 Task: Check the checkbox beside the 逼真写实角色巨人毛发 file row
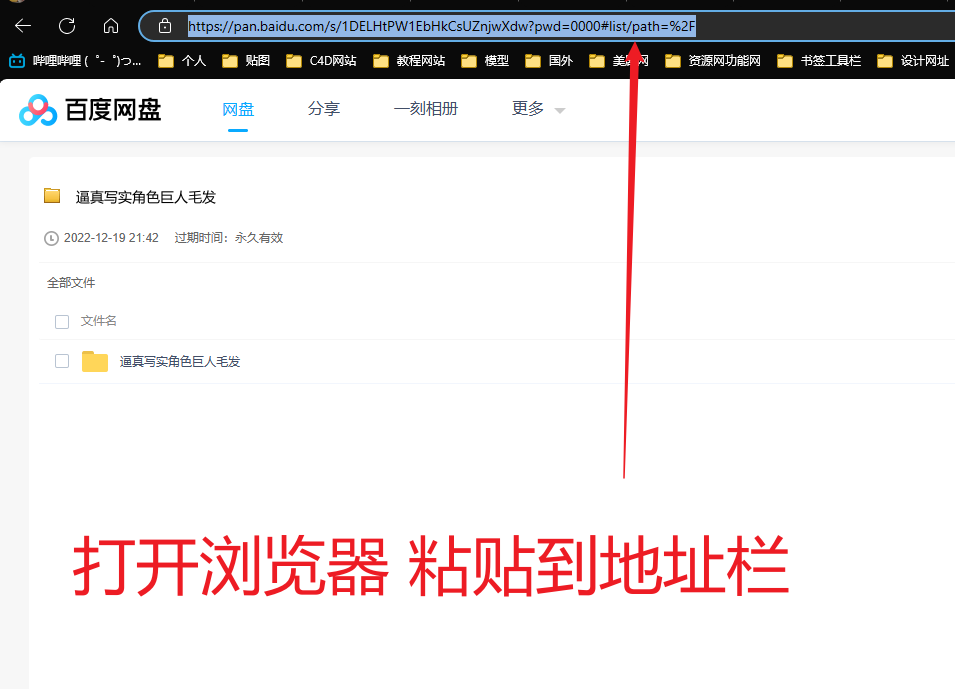click(61, 361)
